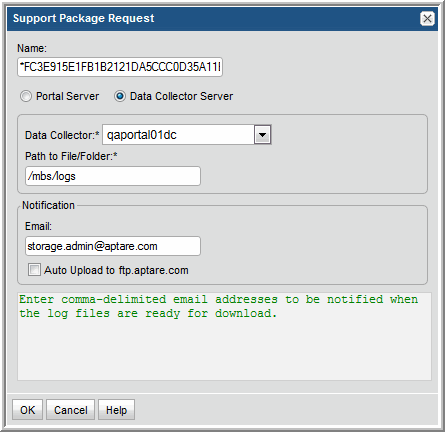Click the Notification group heading
This screenshot has height=432, width=445.
48,205
